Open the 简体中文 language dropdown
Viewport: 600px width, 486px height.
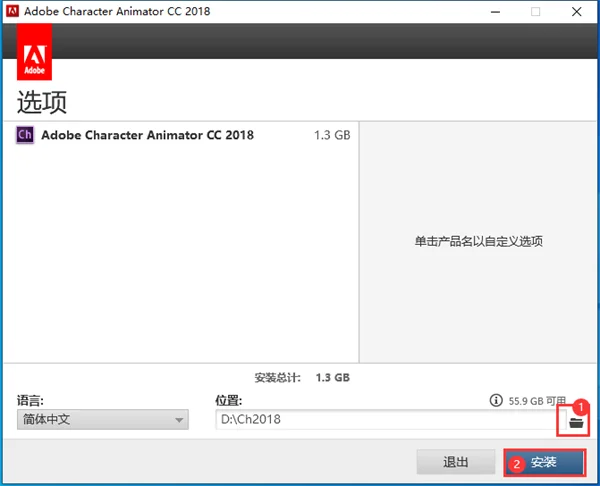click(103, 419)
